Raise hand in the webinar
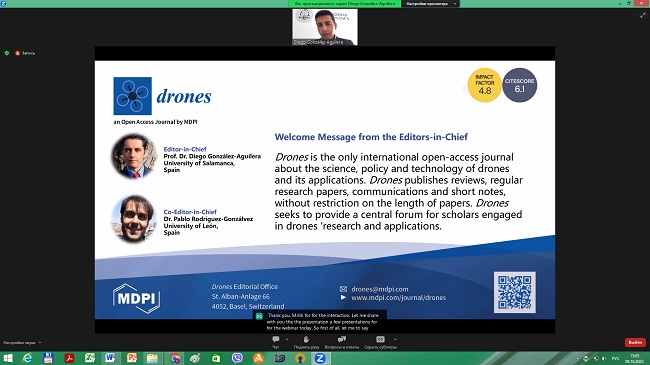This screenshot has width=650, height=365. [306, 342]
